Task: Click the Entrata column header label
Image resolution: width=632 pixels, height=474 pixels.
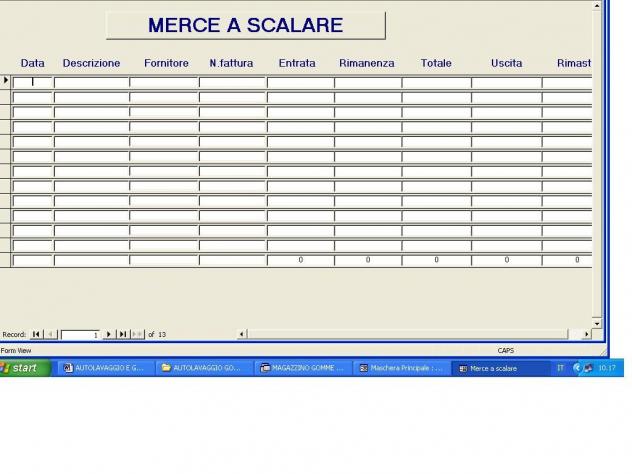Action: point(297,63)
